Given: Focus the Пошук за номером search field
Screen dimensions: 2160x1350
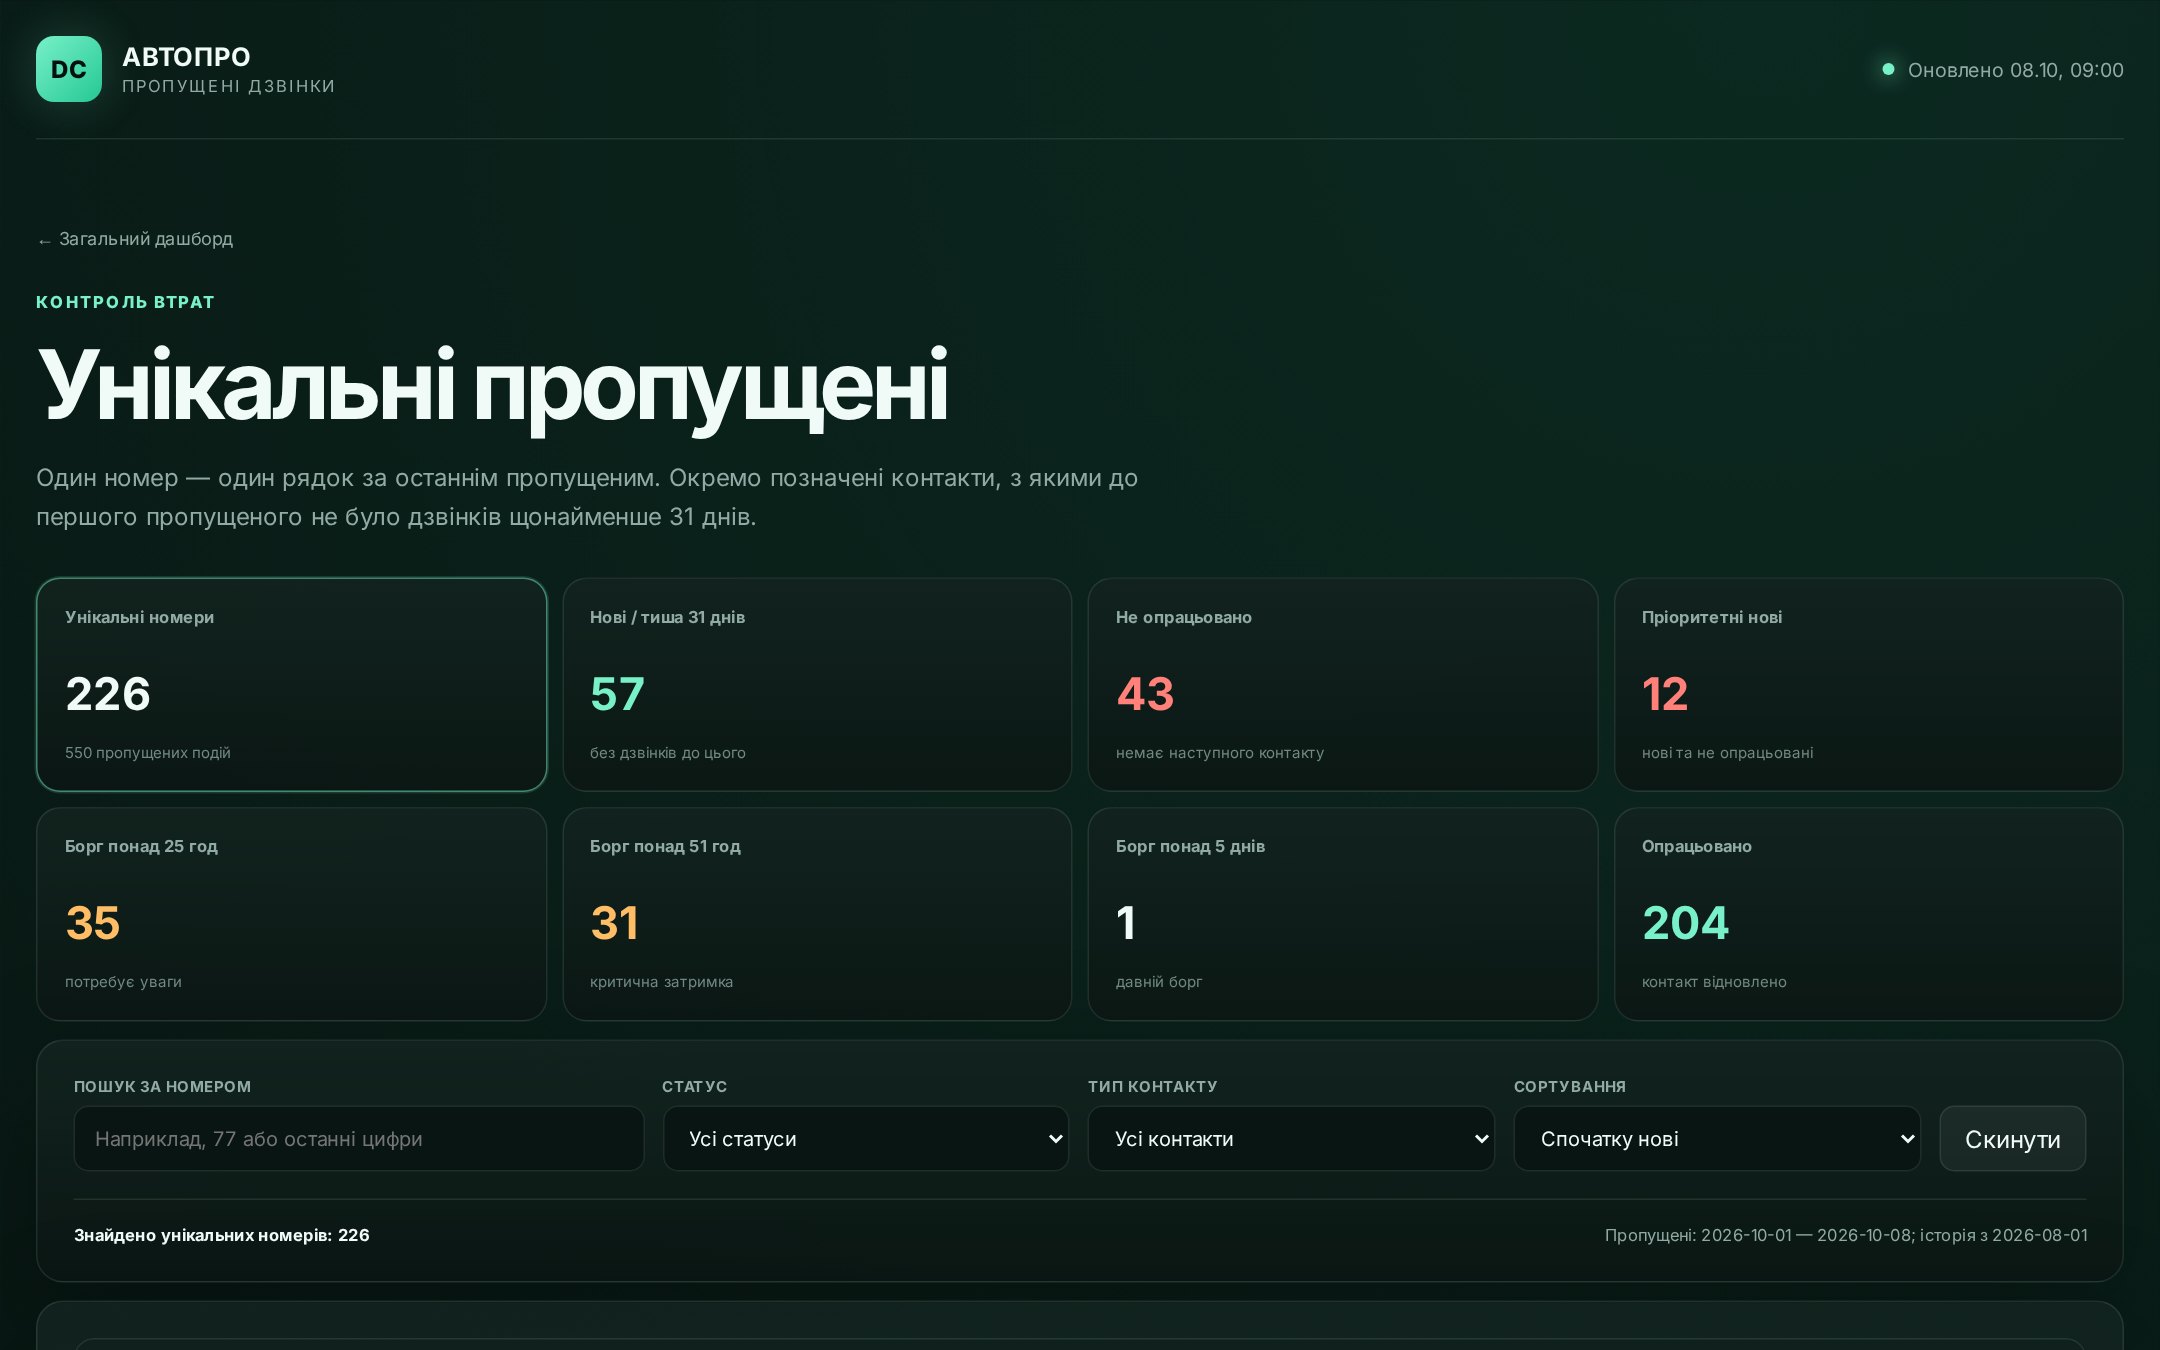Looking at the screenshot, I should 359,1138.
